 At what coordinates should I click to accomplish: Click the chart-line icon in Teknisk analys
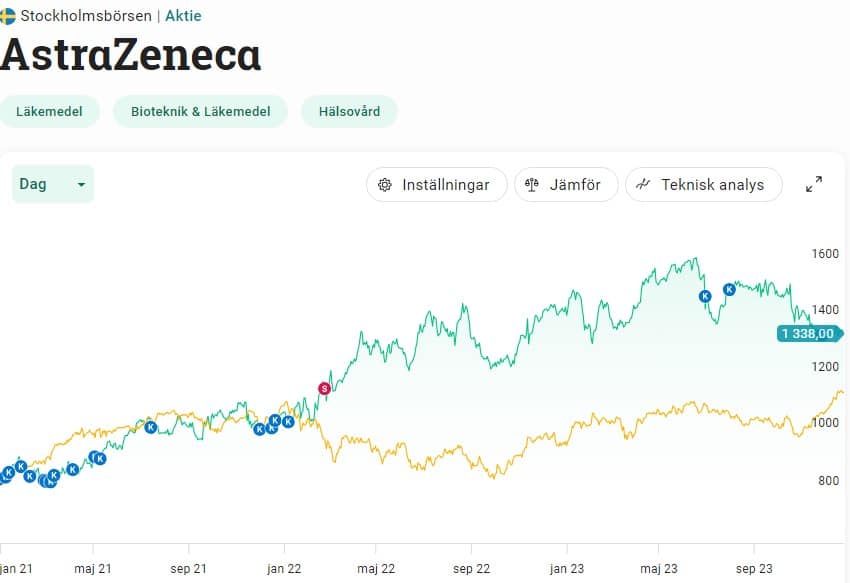[644, 185]
